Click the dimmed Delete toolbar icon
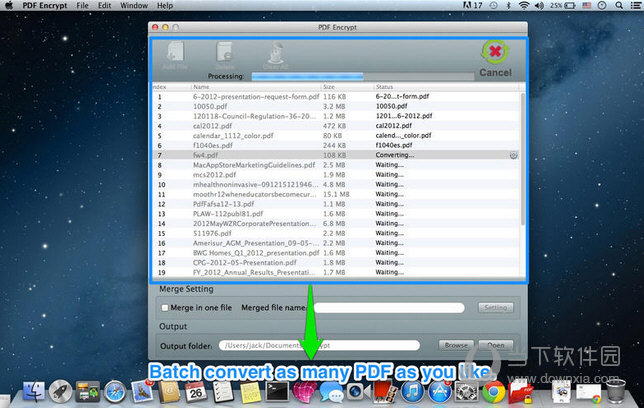 tap(225, 55)
